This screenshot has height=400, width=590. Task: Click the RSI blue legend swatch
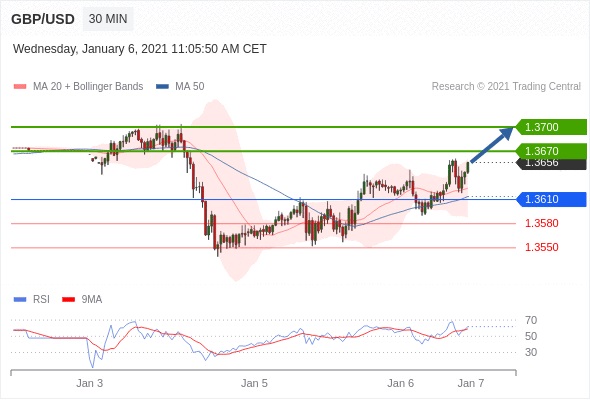point(20,300)
